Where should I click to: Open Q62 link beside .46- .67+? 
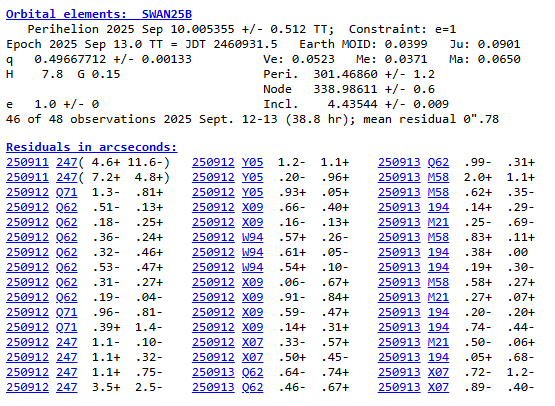(x=252, y=387)
